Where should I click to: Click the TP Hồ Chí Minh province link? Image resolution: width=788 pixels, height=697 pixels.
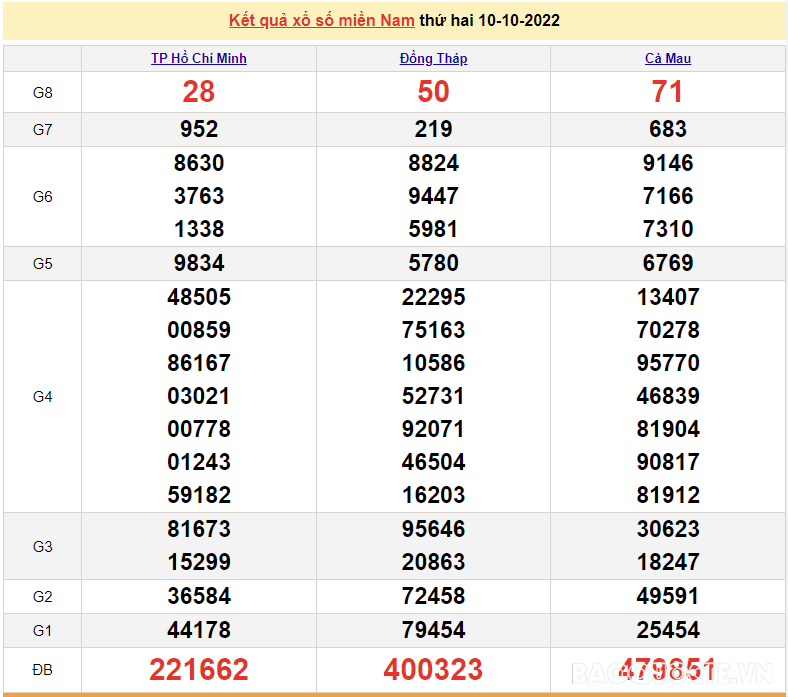(199, 58)
